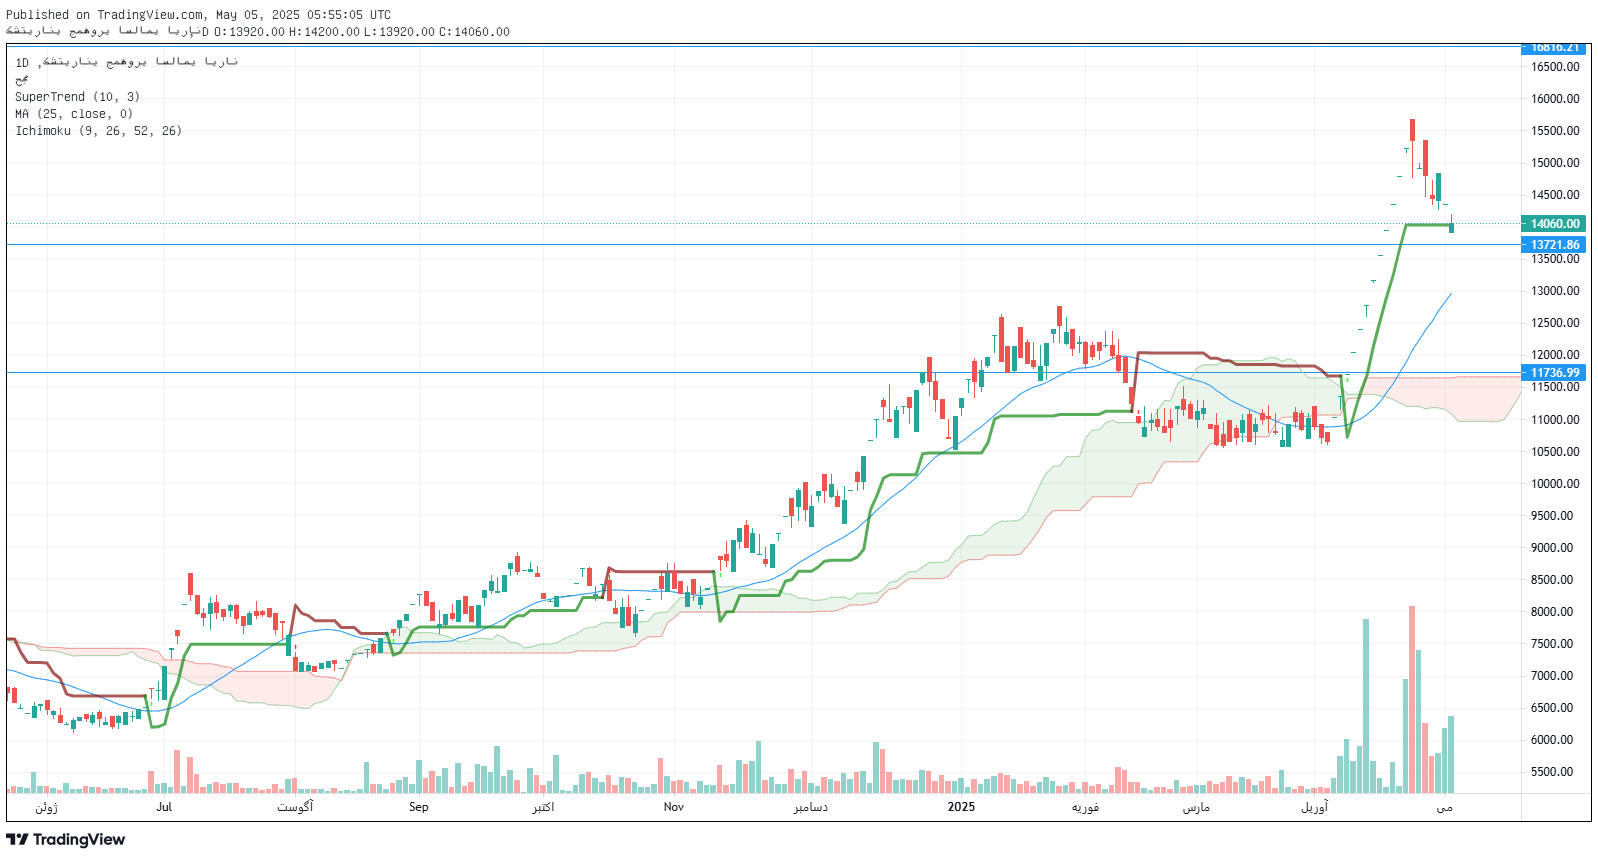
Task: Click the Ichimoku (9, 26, 52, 26) label
Action: (x=98, y=131)
